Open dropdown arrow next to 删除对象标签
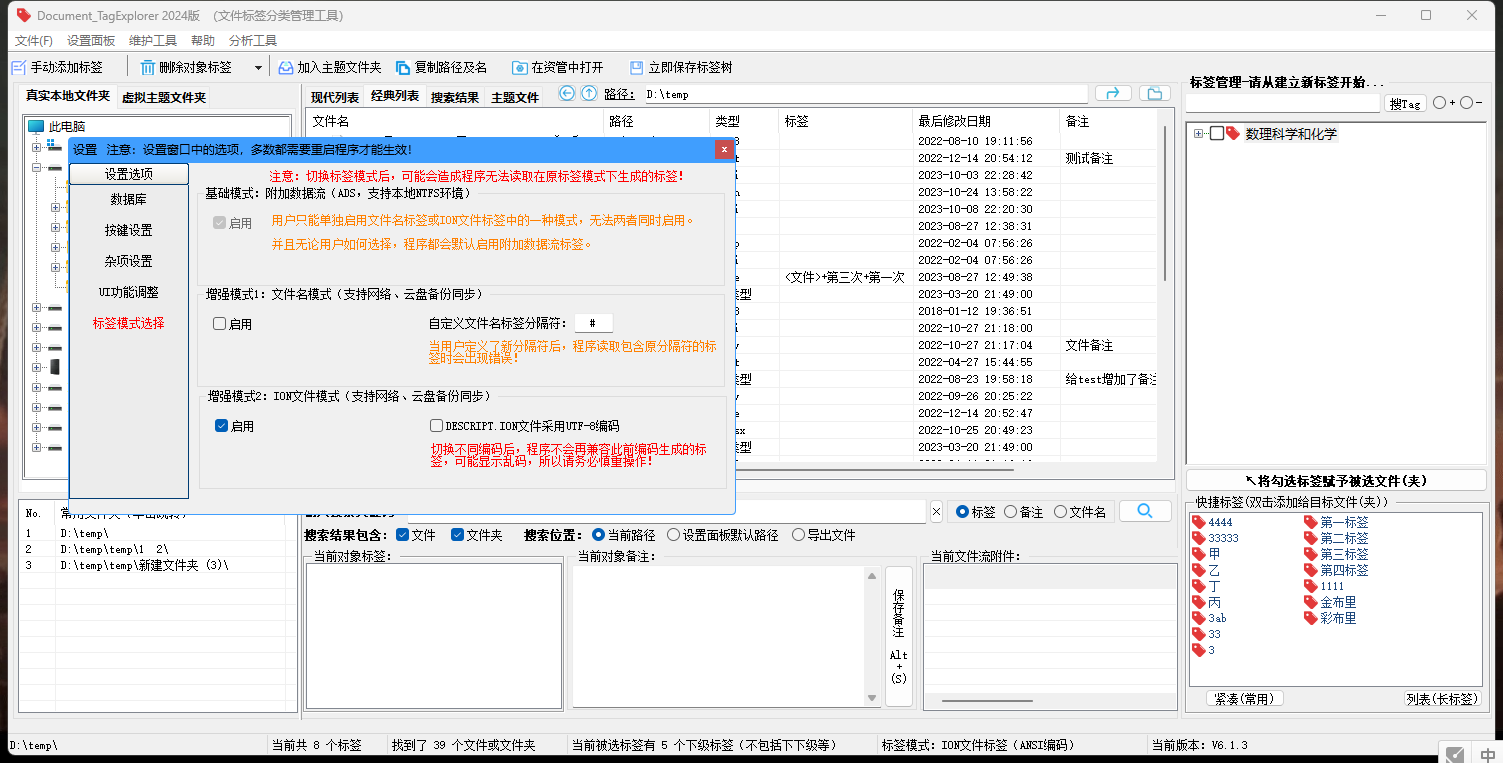 (258, 68)
